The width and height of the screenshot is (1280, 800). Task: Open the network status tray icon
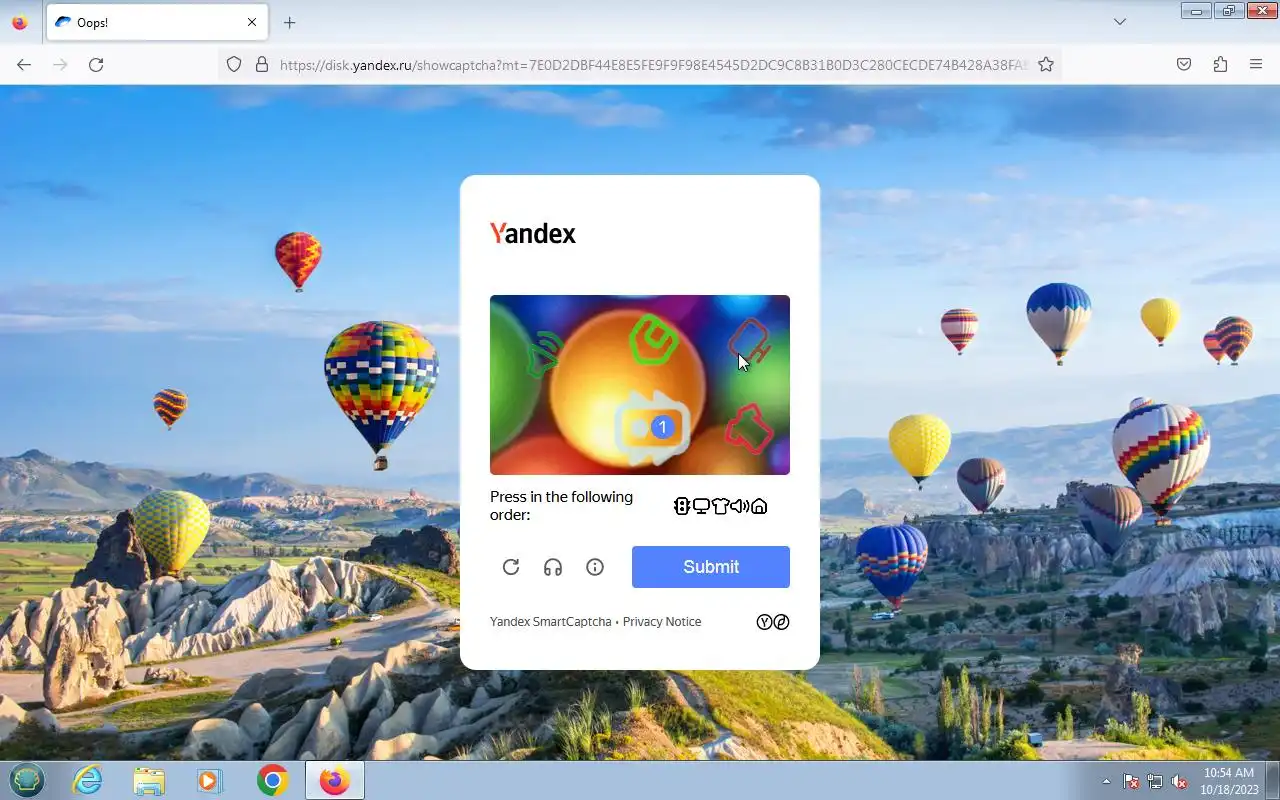(1155, 781)
